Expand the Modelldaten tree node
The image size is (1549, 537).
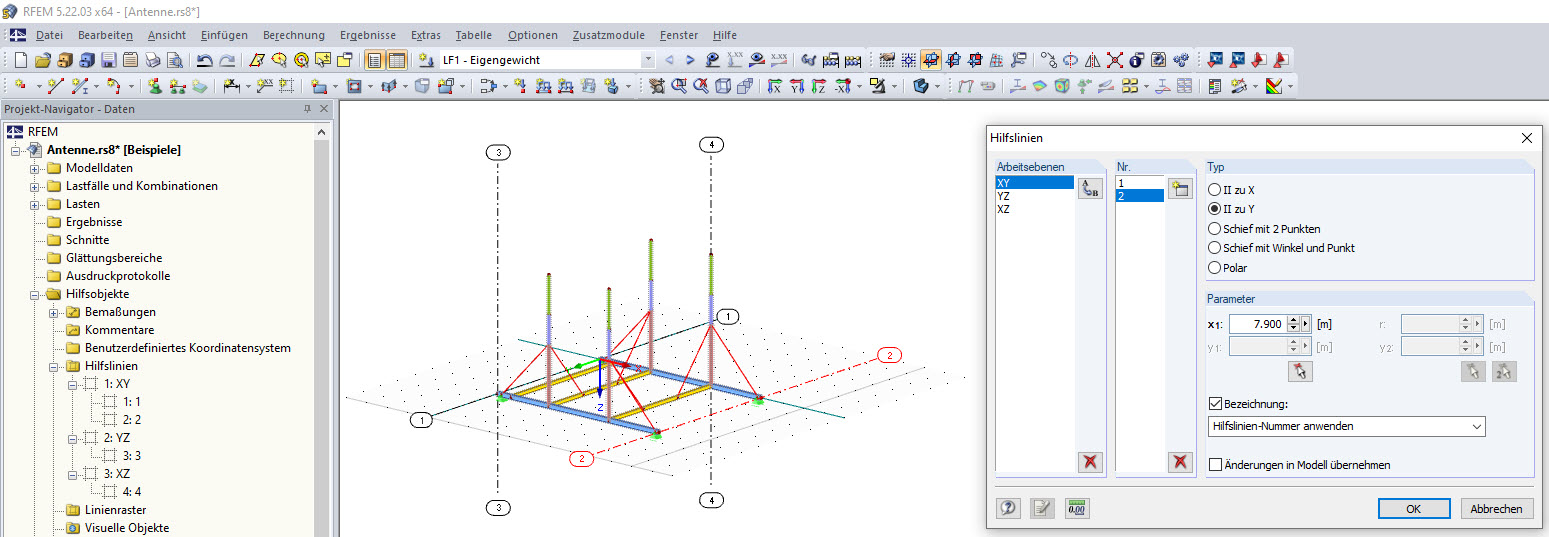click(35, 168)
